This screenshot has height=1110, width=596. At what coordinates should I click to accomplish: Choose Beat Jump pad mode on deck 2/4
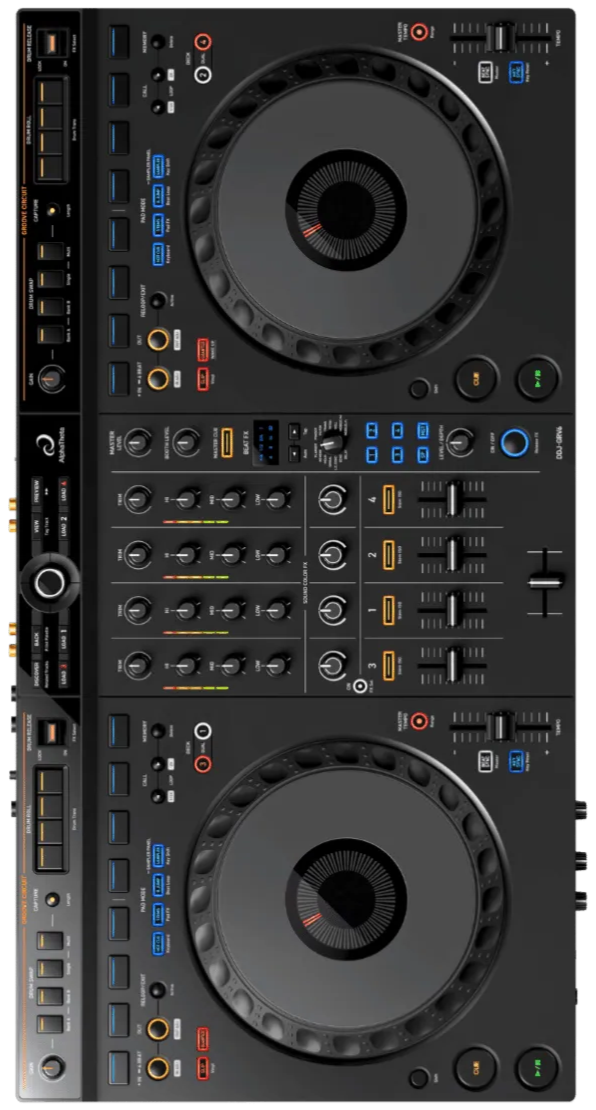pyautogui.click(x=157, y=194)
